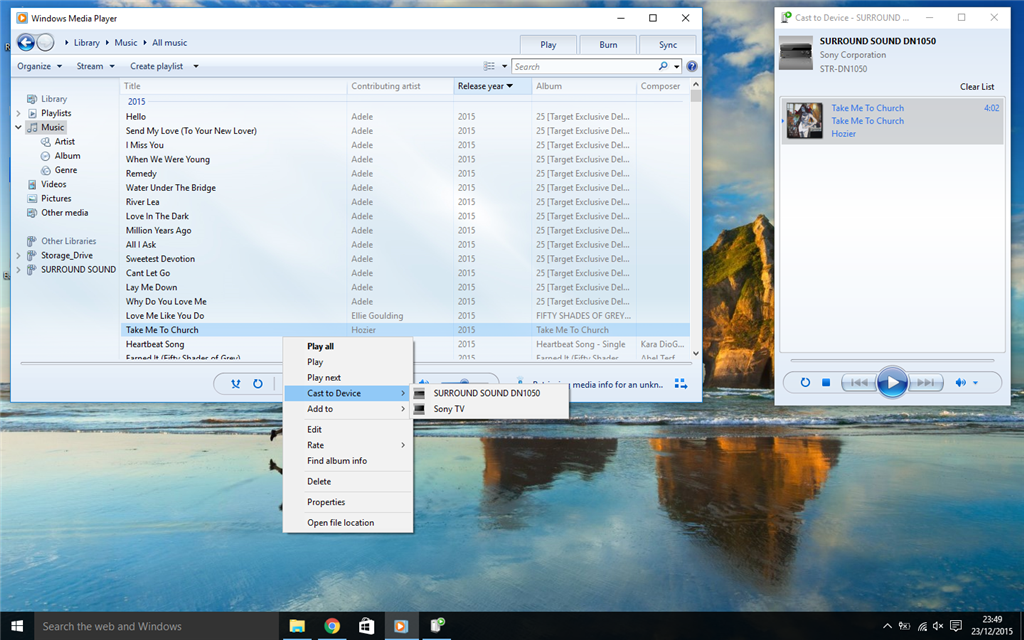This screenshot has height=640, width=1024.
Task: Switch to the Sync tab
Action: [x=667, y=44]
